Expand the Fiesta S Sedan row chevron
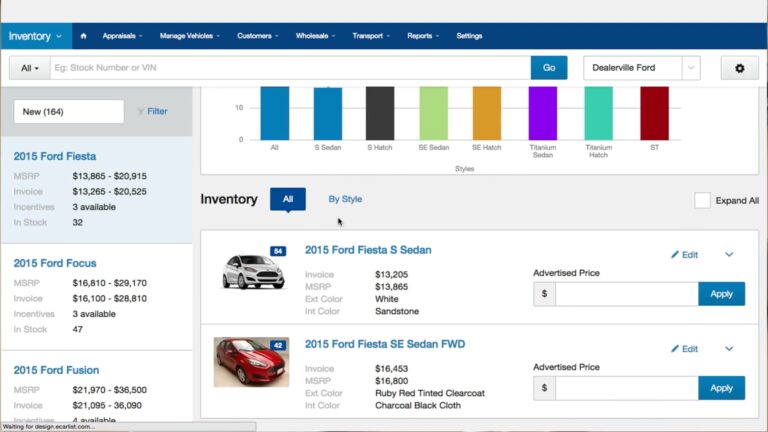768x432 pixels. (x=729, y=254)
